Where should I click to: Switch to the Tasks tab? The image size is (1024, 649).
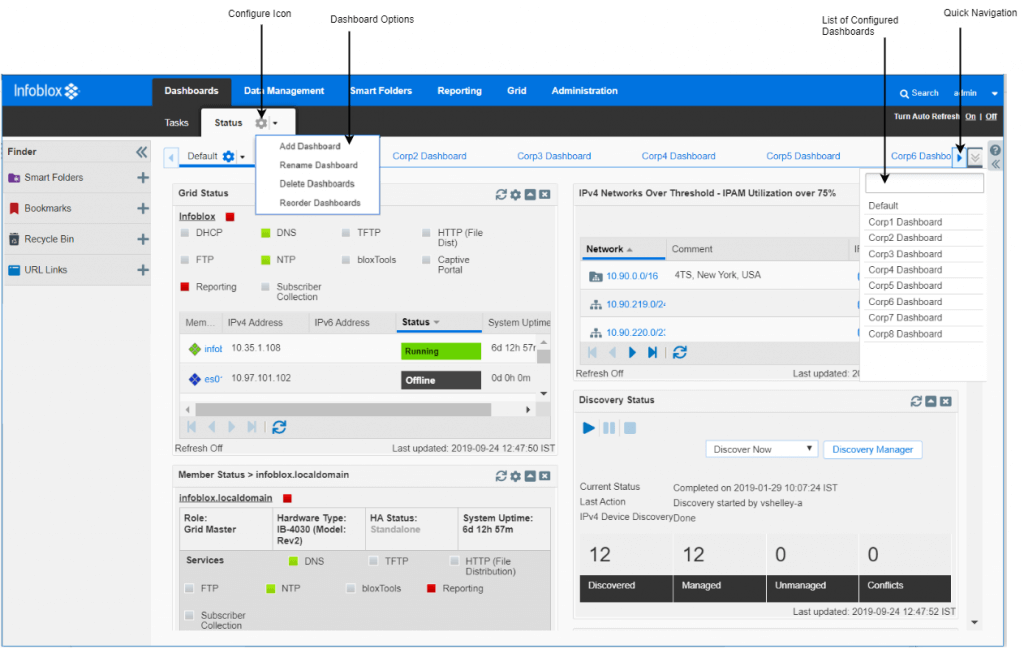pos(176,123)
